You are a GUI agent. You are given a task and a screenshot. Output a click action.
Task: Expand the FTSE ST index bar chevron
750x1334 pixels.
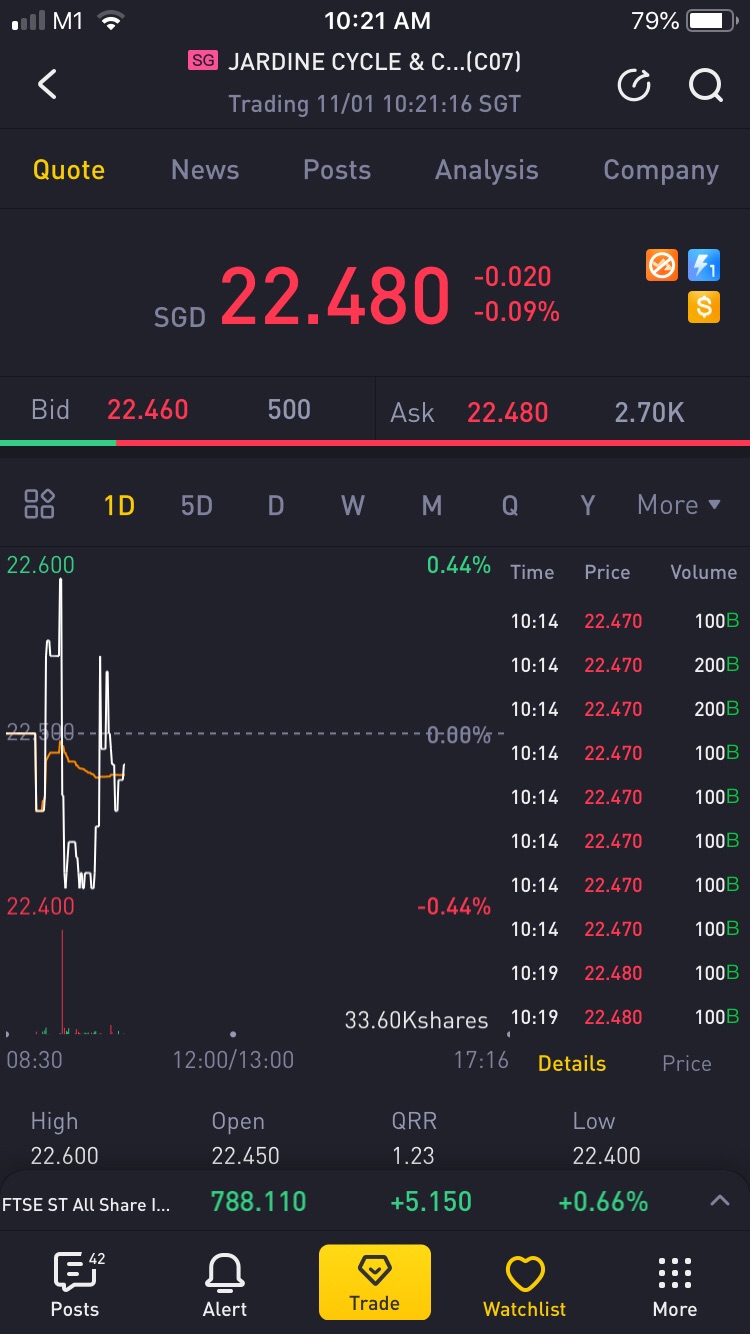click(720, 1201)
